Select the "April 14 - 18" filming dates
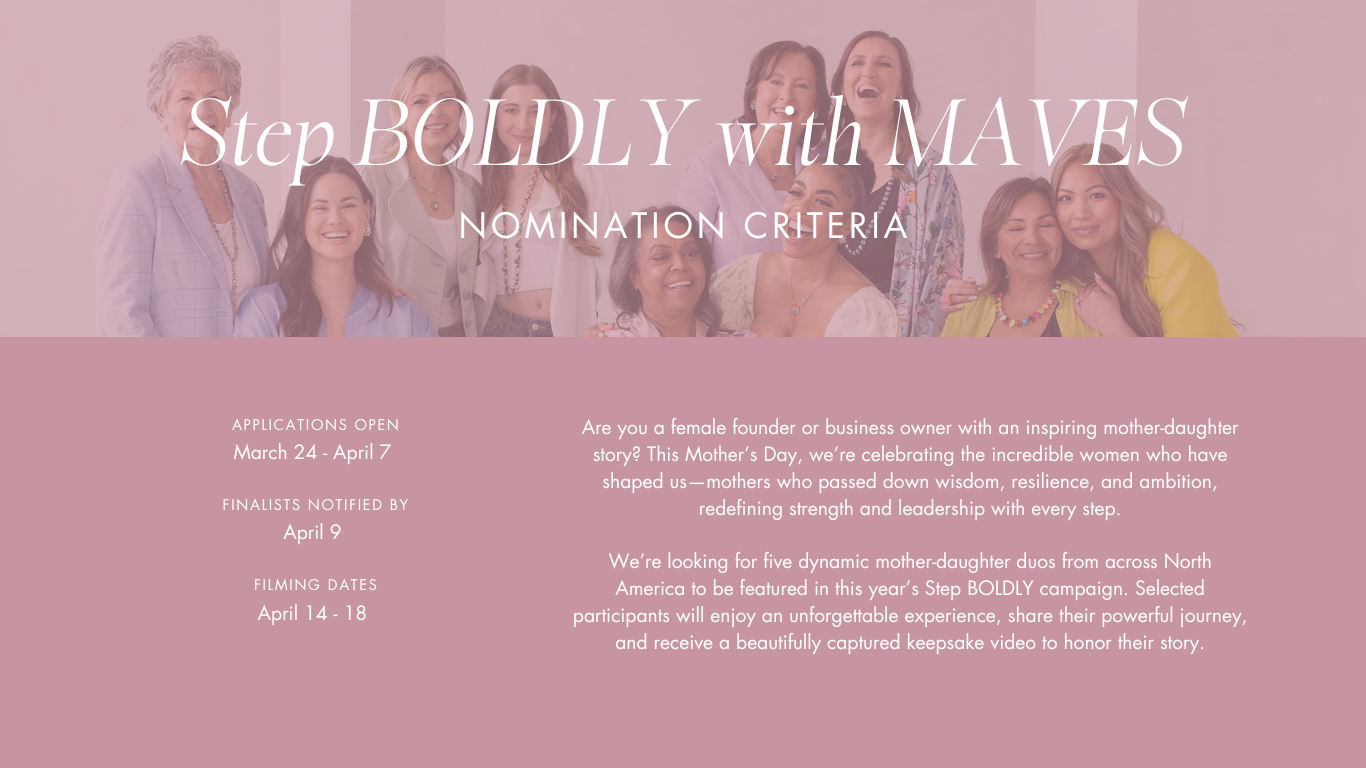Image resolution: width=1366 pixels, height=768 pixels. pyautogui.click(x=312, y=613)
